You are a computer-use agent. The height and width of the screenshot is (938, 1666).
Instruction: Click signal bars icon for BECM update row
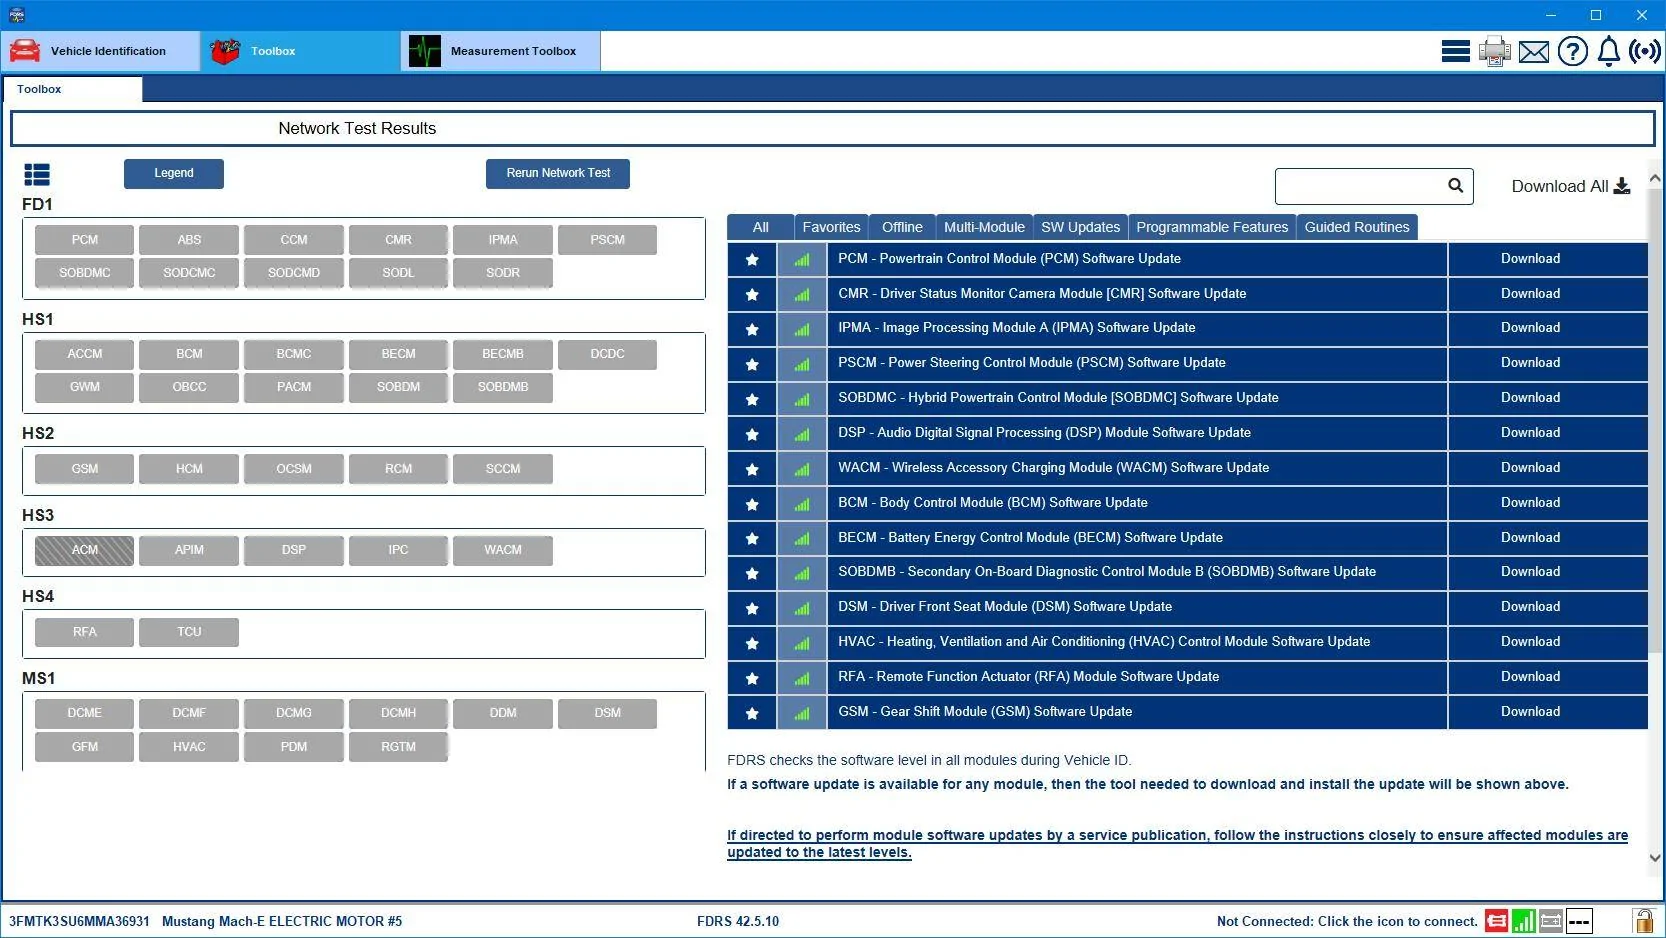tap(802, 539)
